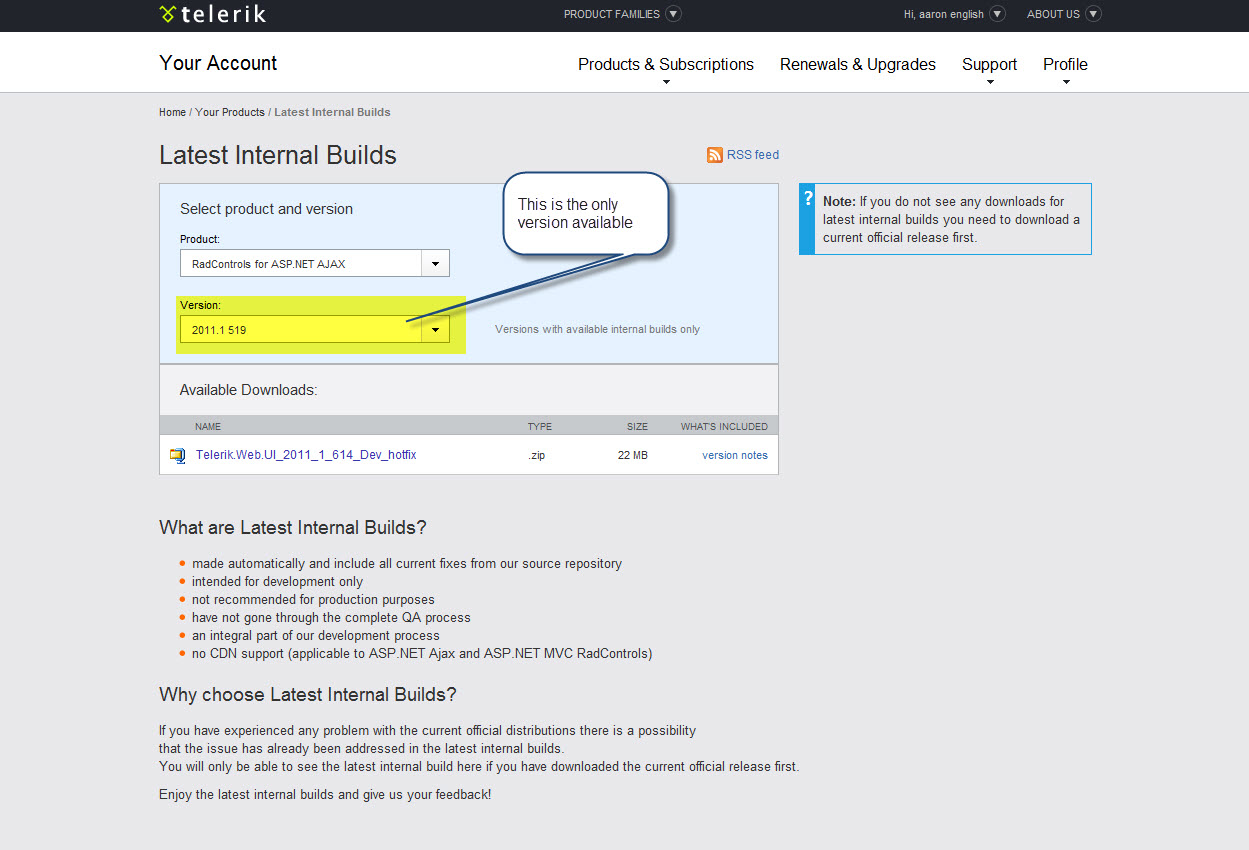Click Hi, aaron english greeting

[x=943, y=14]
